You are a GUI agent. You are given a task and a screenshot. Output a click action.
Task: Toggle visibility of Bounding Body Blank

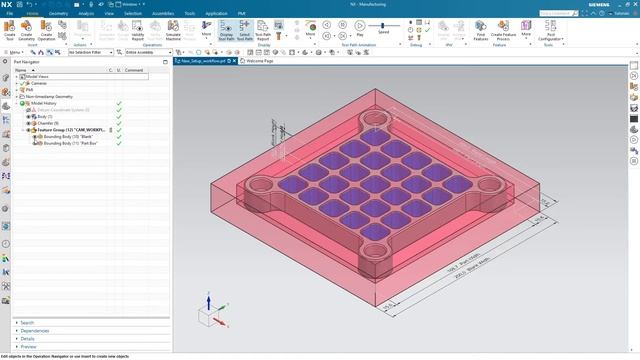pos(35,137)
